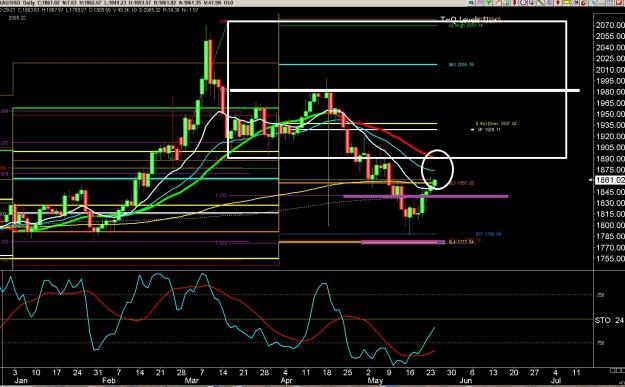This screenshot has height=387, width=625.
Task: Click the STO 24 stochastic indicator label
Action: pyautogui.click(x=609, y=320)
